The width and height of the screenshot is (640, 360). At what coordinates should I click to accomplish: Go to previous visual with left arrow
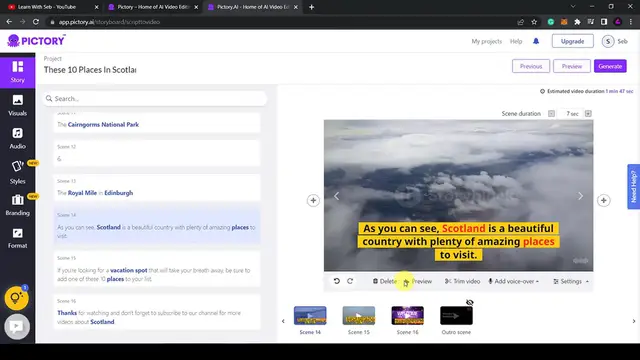pos(337,196)
